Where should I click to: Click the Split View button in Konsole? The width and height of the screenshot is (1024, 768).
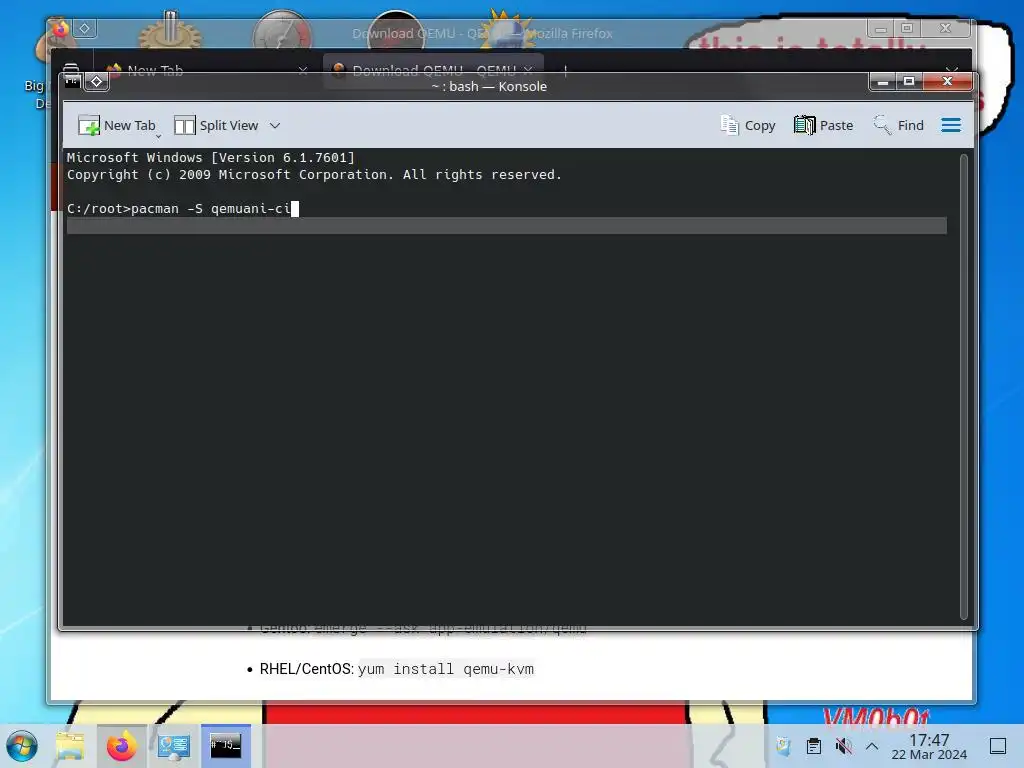(x=216, y=125)
